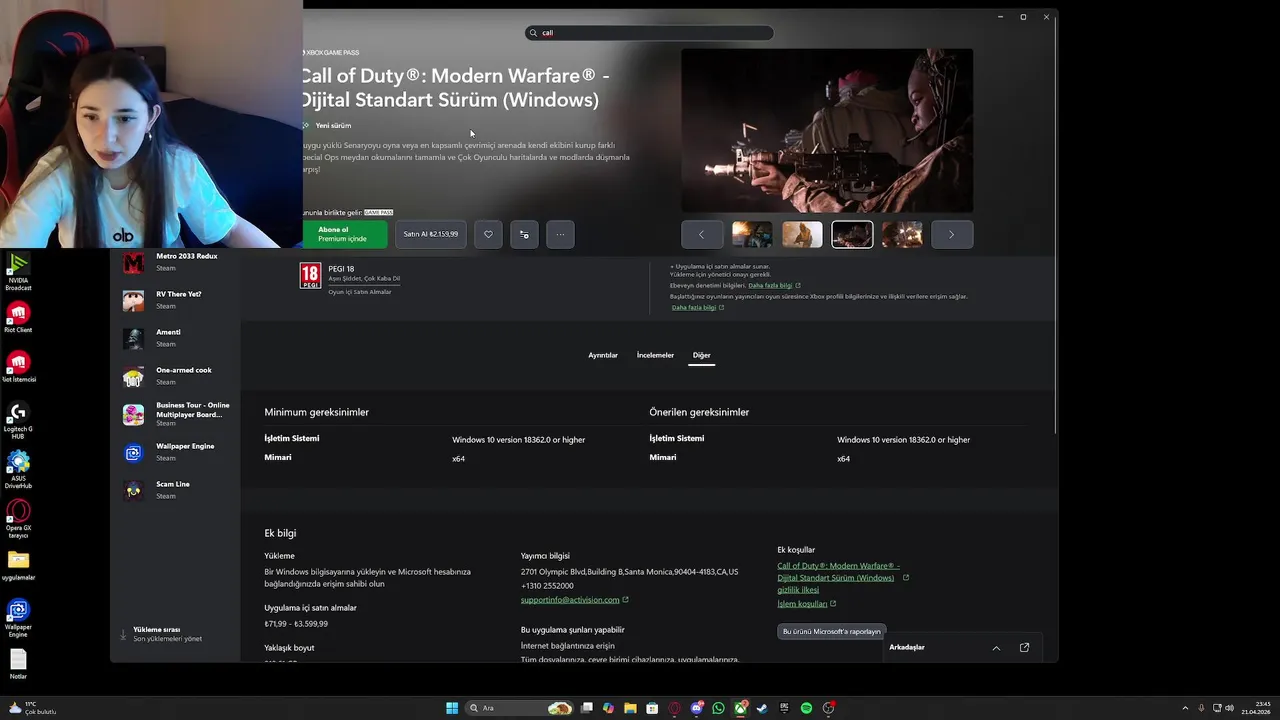This screenshot has width=1280, height=720.
Task: Open Yükleme sırası download queue
Action: click(x=167, y=634)
